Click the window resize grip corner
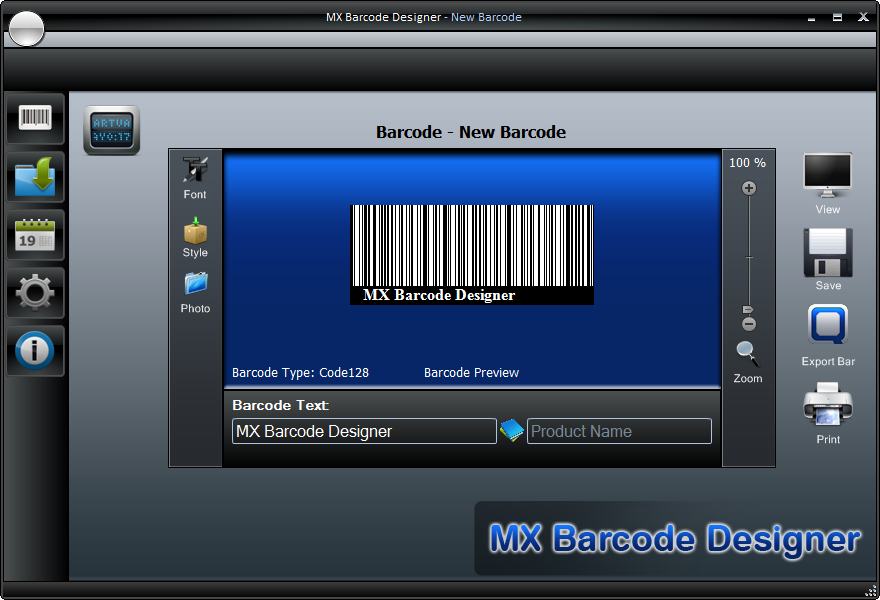 (x=870, y=590)
